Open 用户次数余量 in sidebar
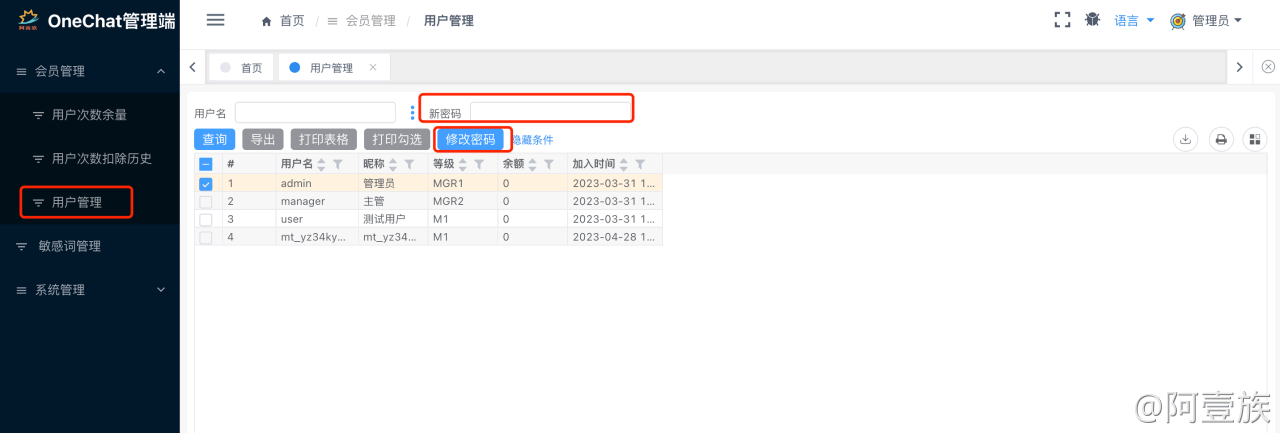Screen dimensions: 1280x433 (89, 115)
